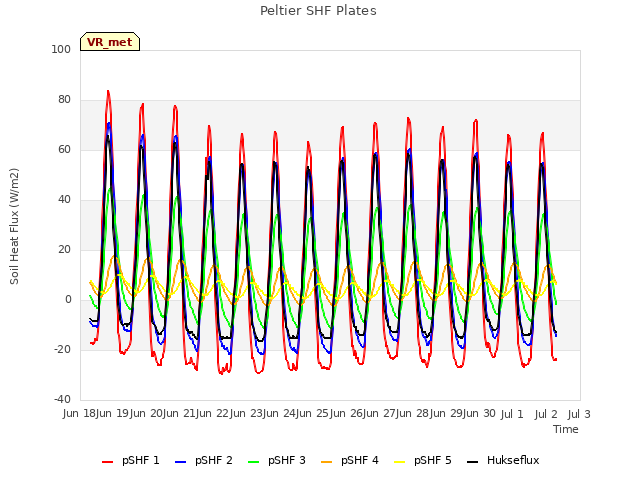Viewport: 640px width, 480px height.
Task: Click the pSHF 1 legend label
Action: coord(140,460)
